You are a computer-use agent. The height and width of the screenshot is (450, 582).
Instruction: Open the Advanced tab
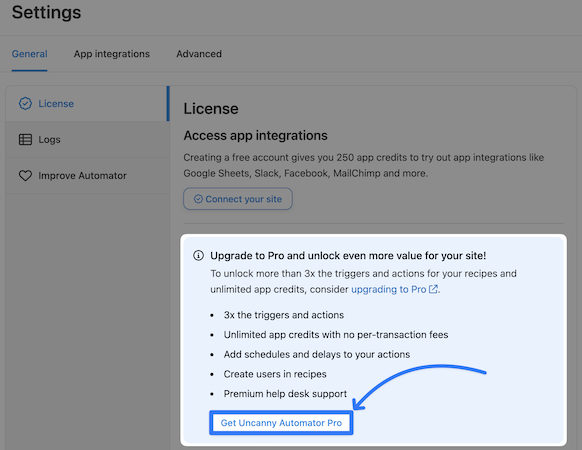tap(199, 54)
